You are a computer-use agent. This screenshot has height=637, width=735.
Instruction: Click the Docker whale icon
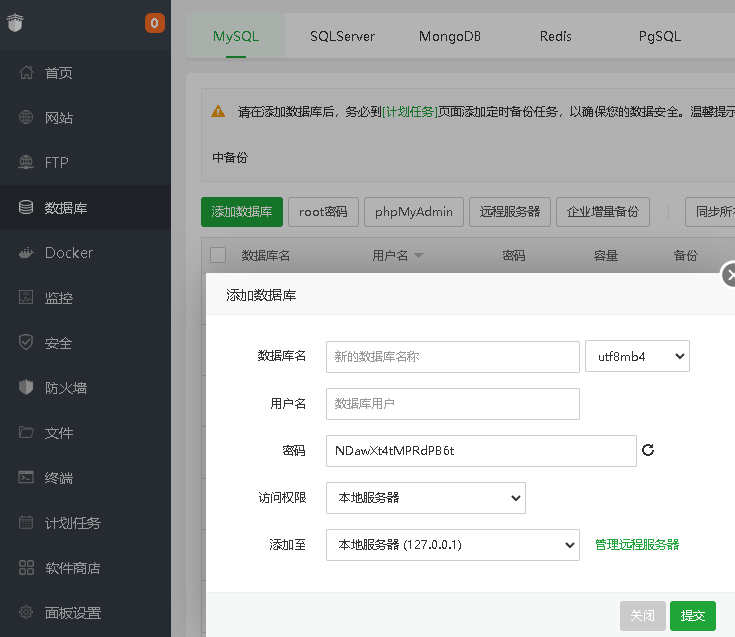pyautogui.click(x=26, y=253)
